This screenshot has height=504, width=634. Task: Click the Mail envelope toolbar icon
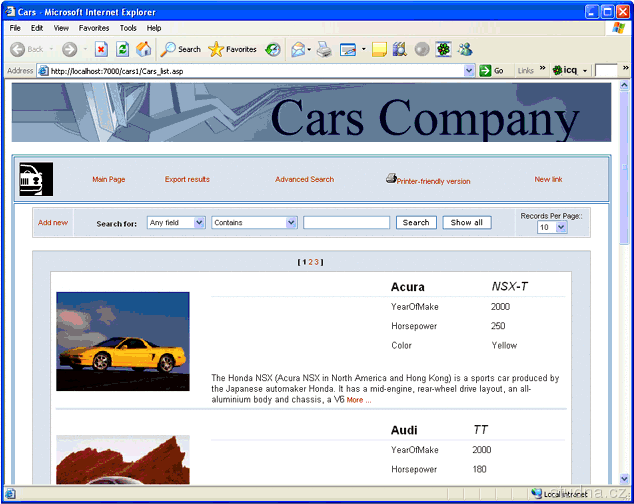(298, 49)
